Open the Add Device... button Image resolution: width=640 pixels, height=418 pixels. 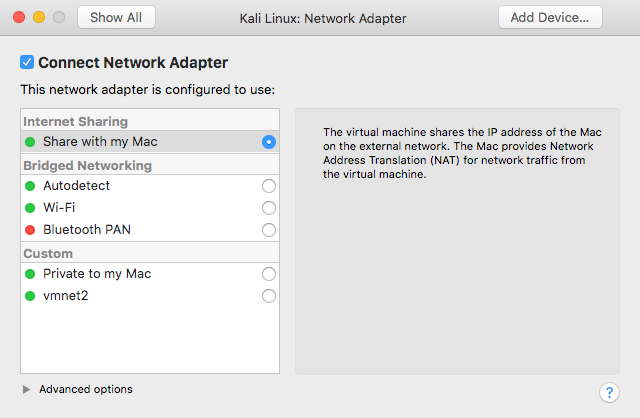click(x=550, y=17)
